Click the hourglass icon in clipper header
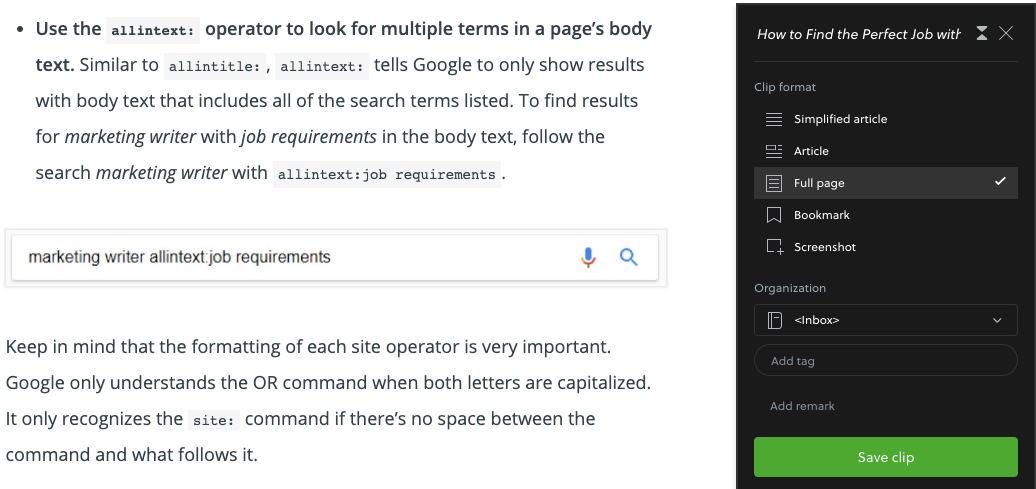 982,34
